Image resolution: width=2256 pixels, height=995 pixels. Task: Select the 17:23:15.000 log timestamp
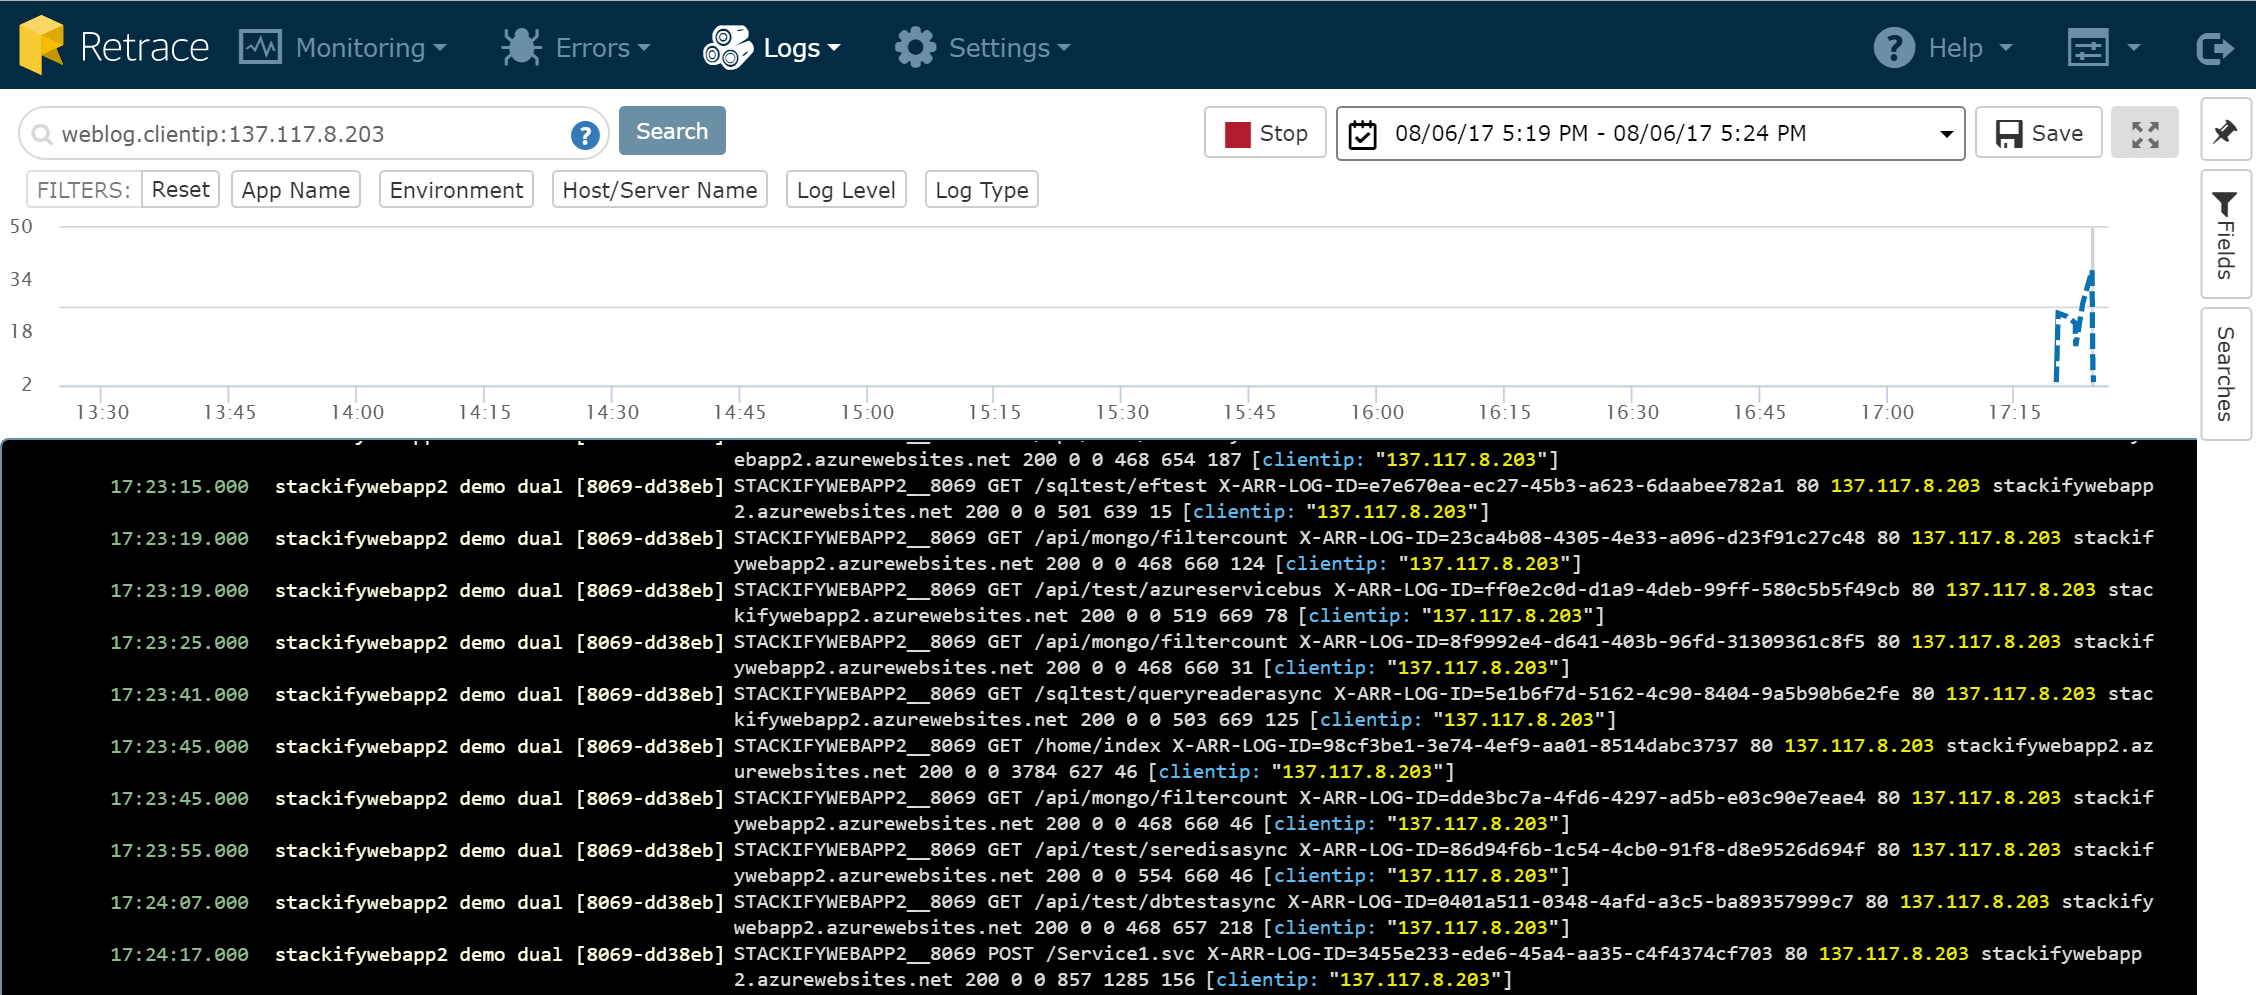point(179,487)
